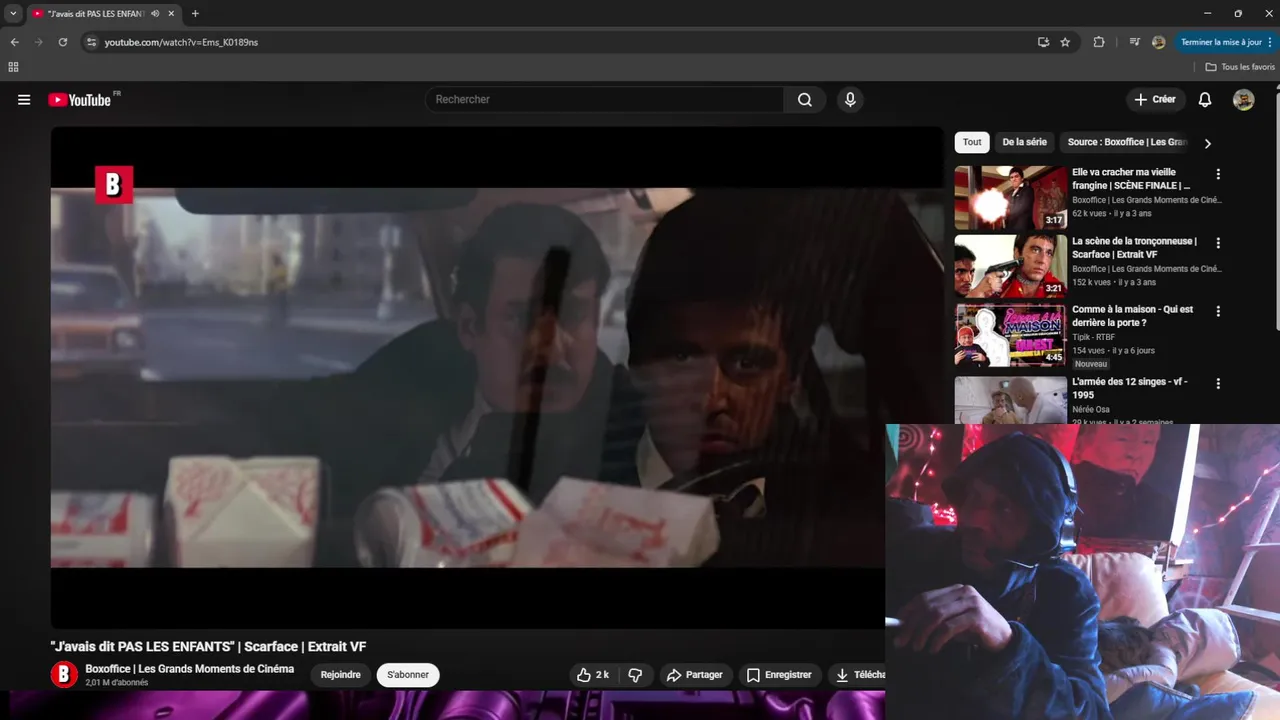Reload the page
This screenshot has height=720, width=1280.
[x=62, y=42]
